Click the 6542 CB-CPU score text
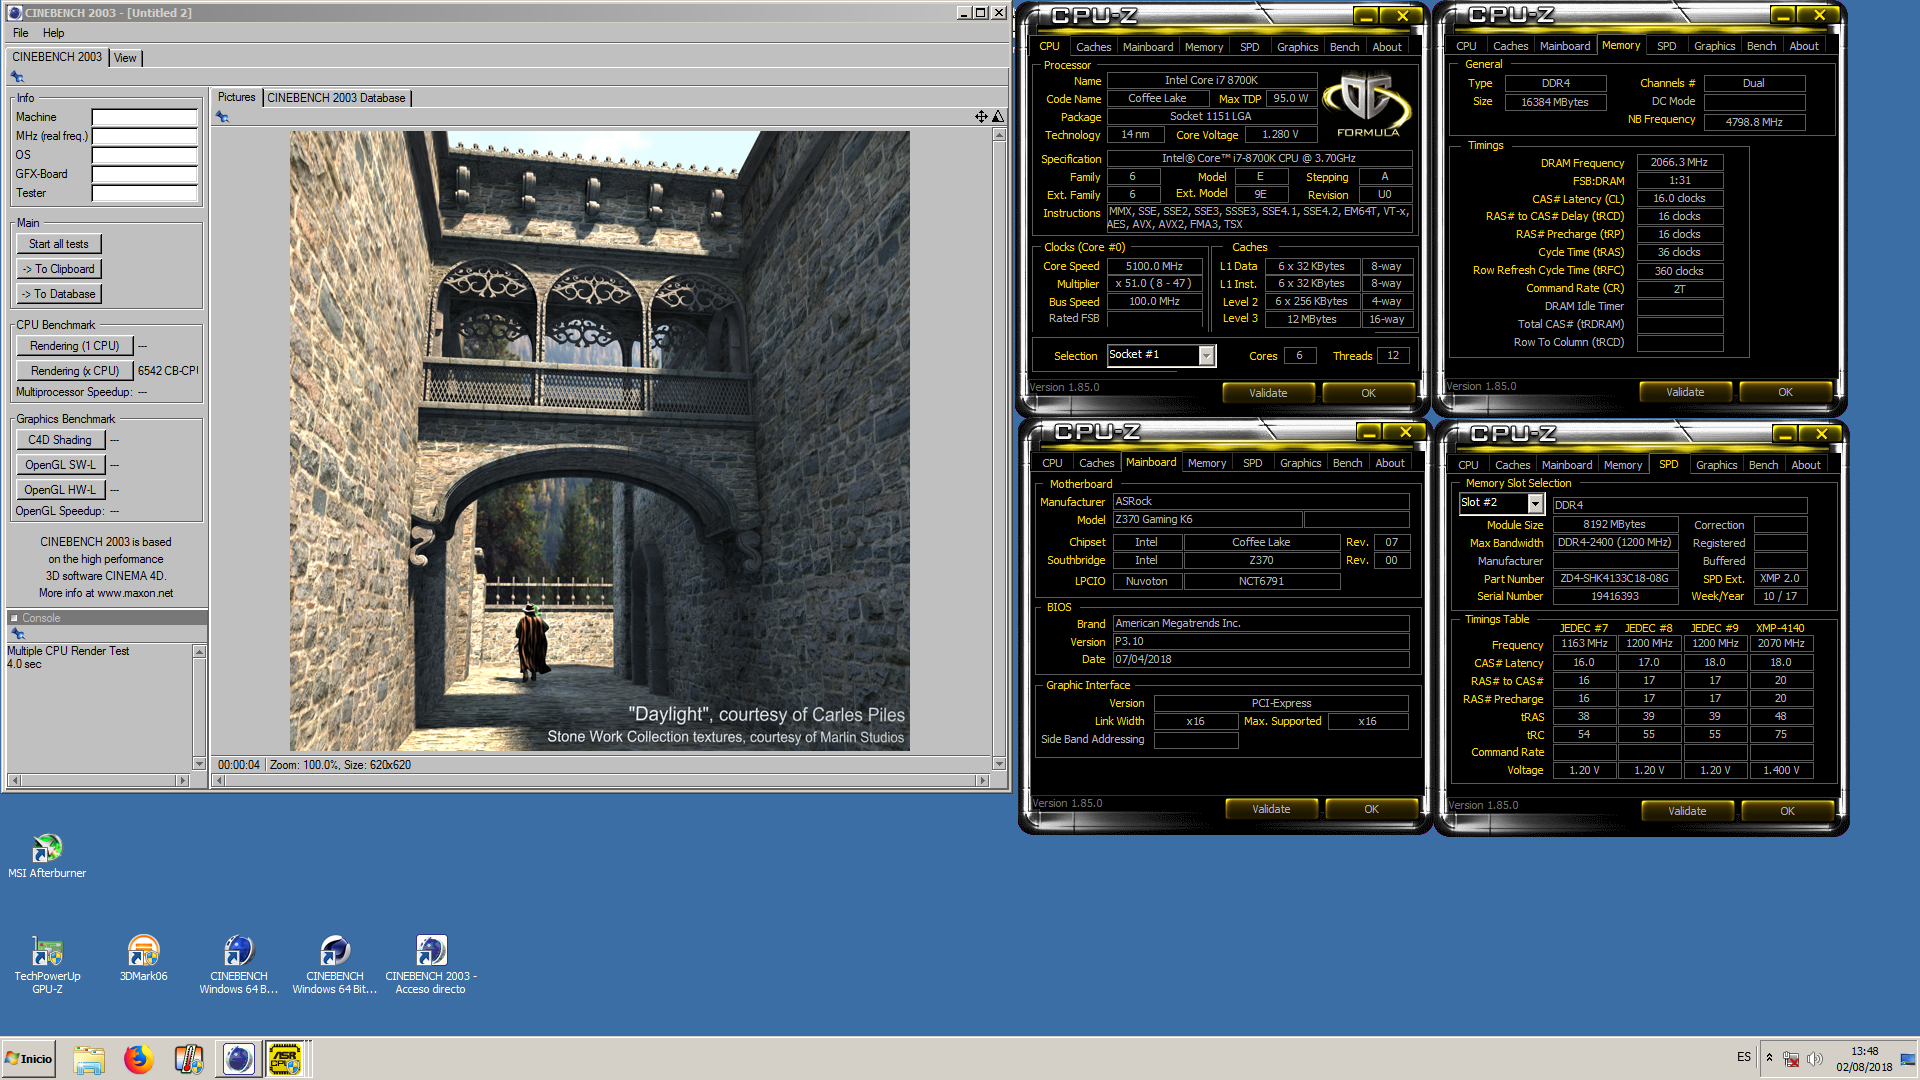1920x1080 pixels. coord(167,371)
